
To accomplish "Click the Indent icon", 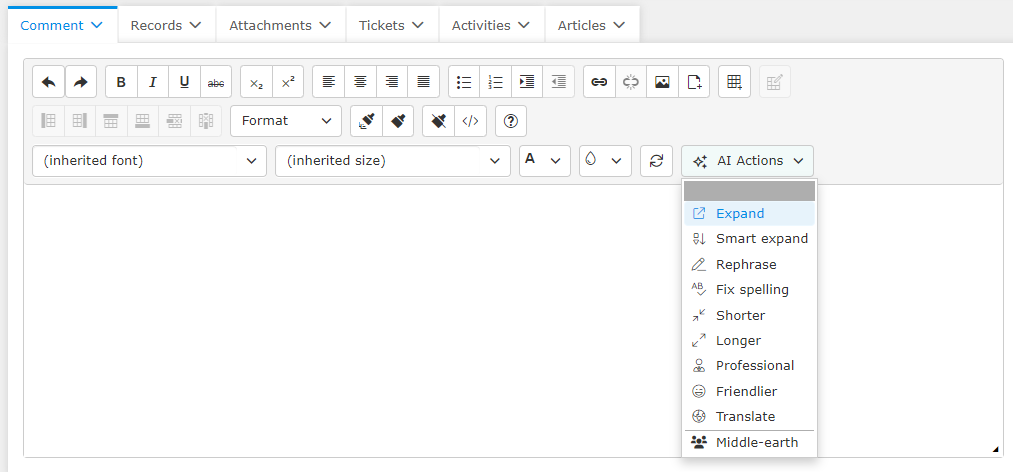I will (527, 82).
